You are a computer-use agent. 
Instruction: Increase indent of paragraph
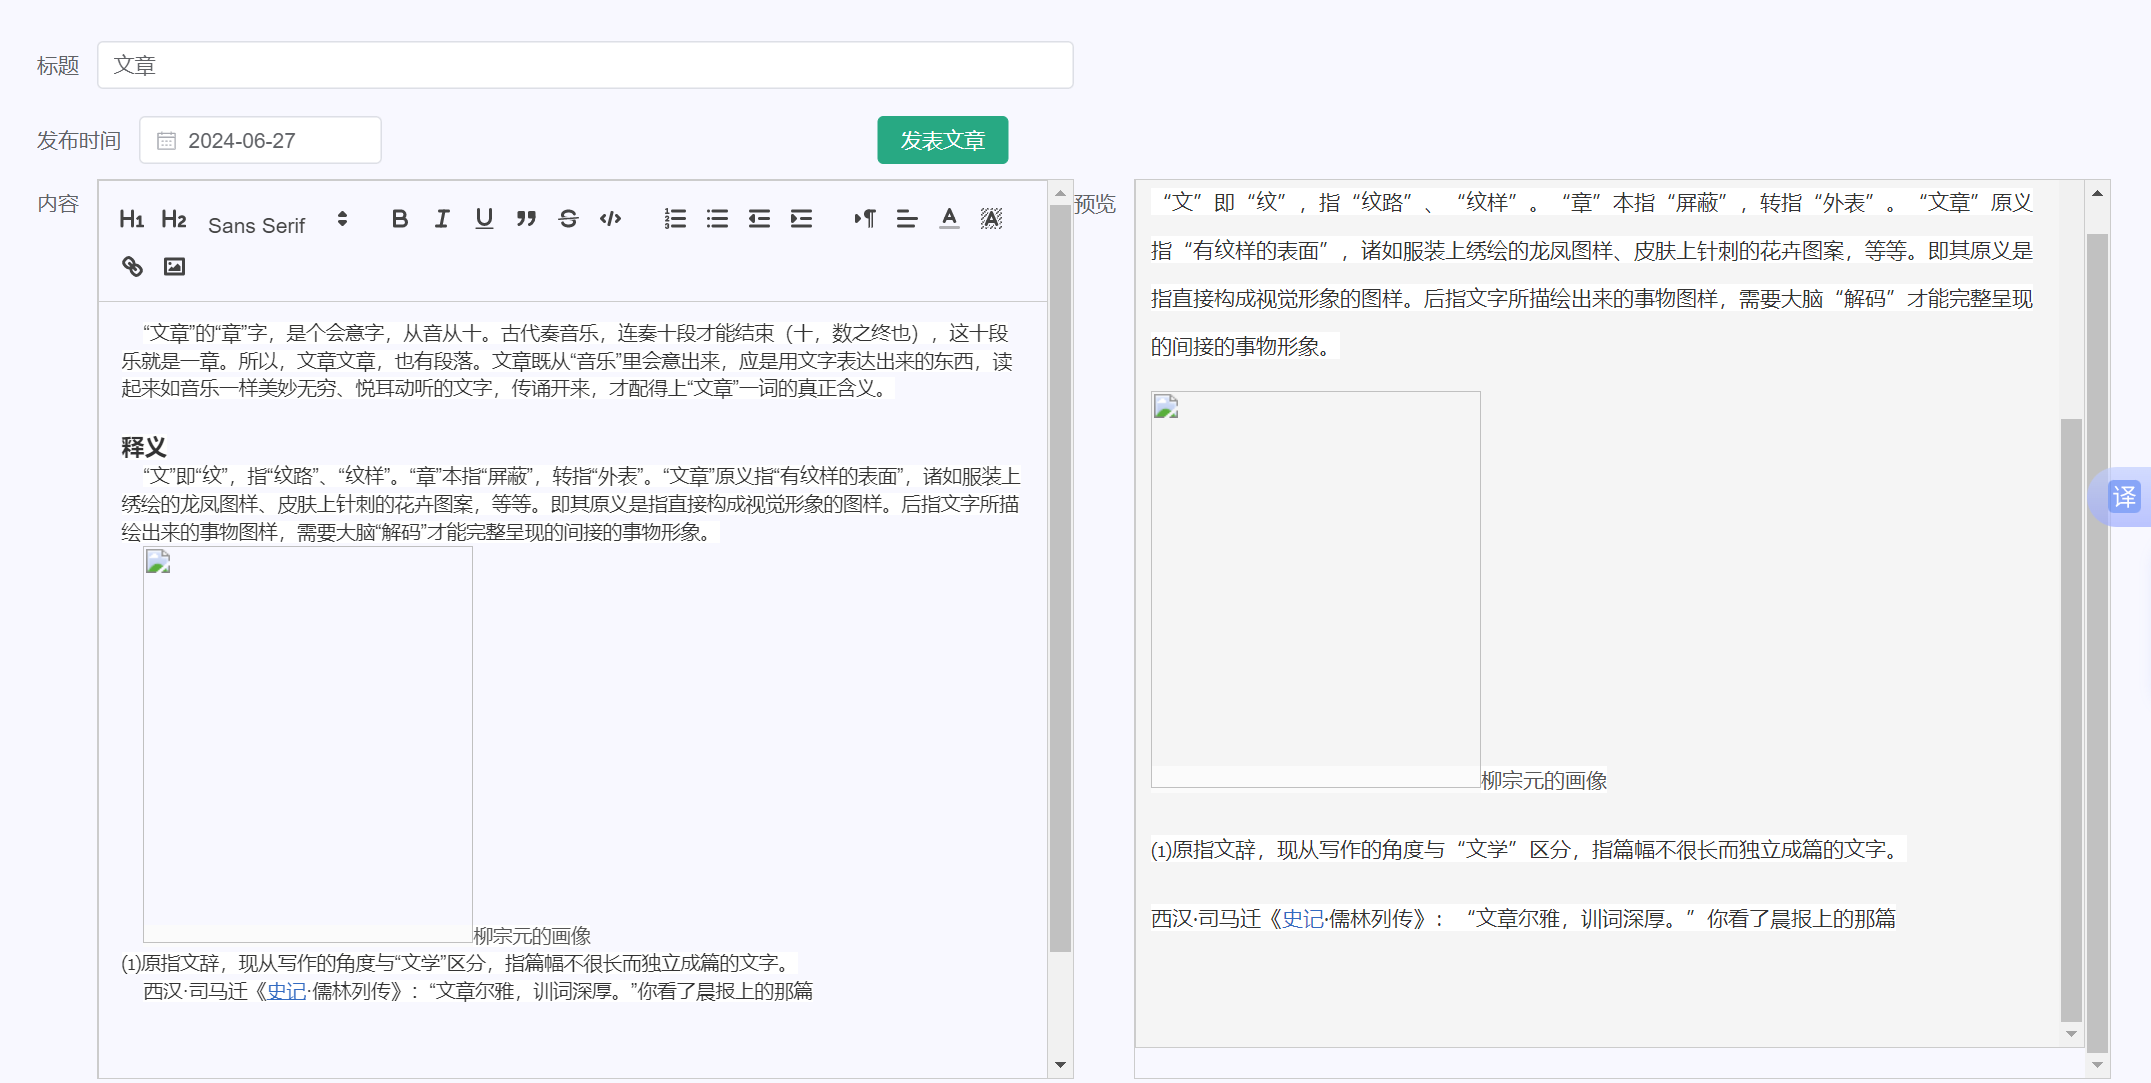coord(801,219)
